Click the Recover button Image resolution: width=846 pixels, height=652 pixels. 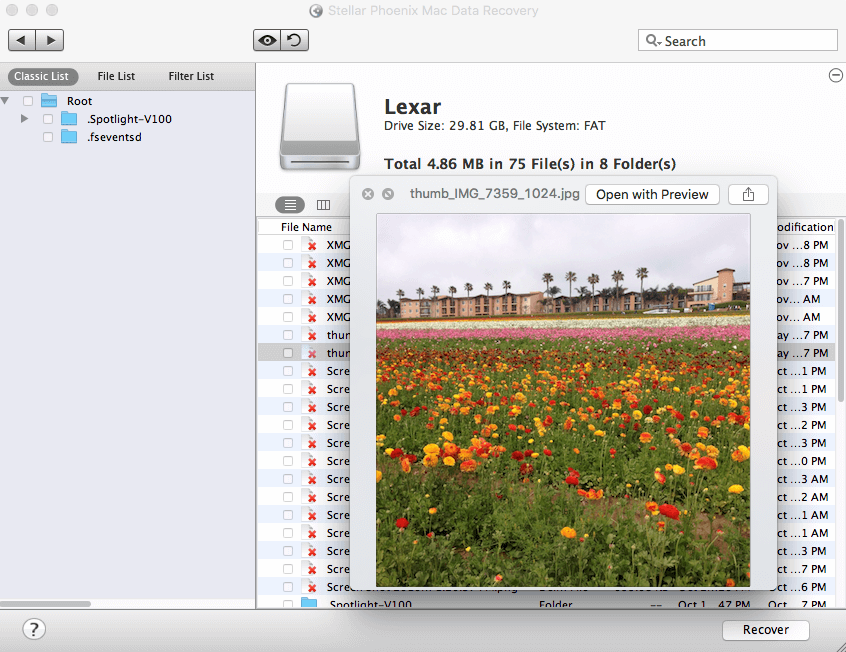point(766,630)
